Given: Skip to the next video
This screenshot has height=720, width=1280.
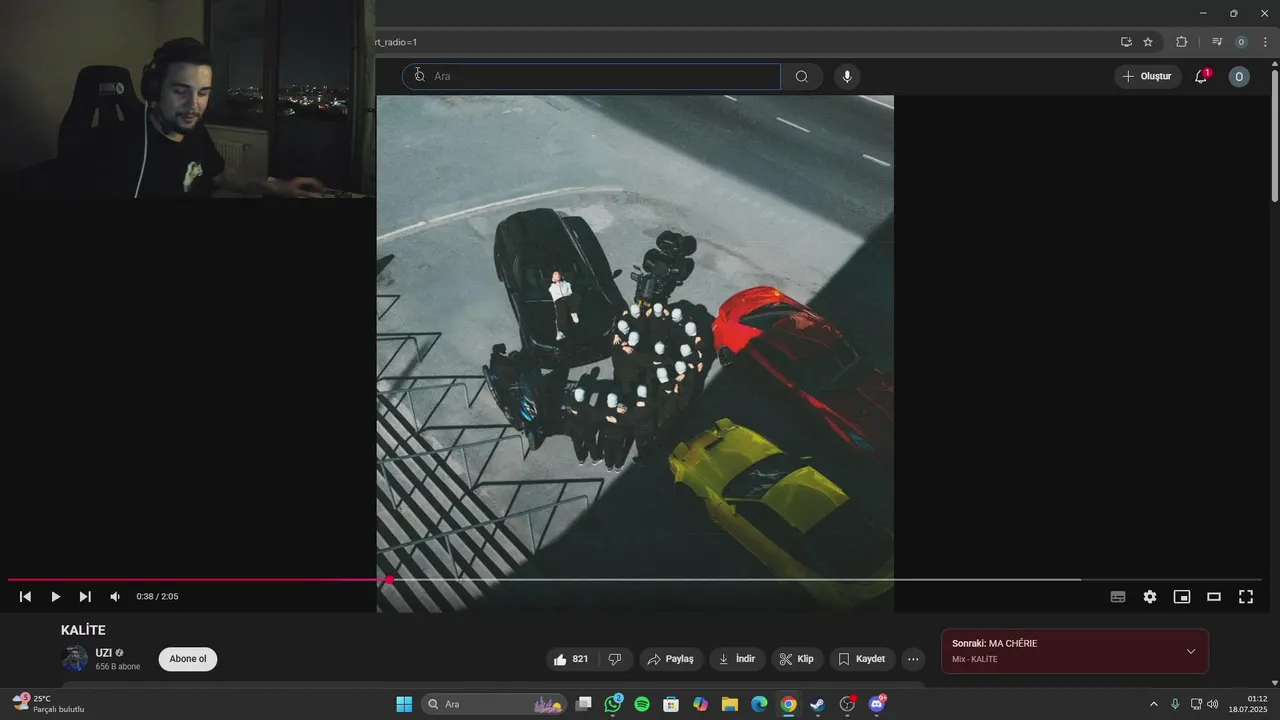Looking at the screenshot, I should pyautogui.click(x=85, y=597).
